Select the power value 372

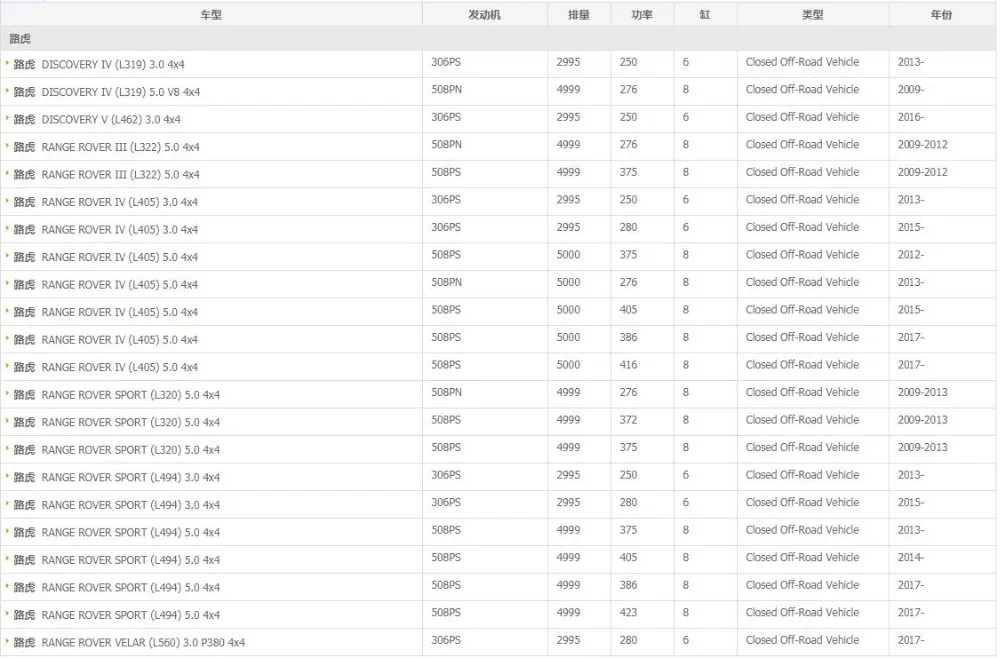click(628, 420)
